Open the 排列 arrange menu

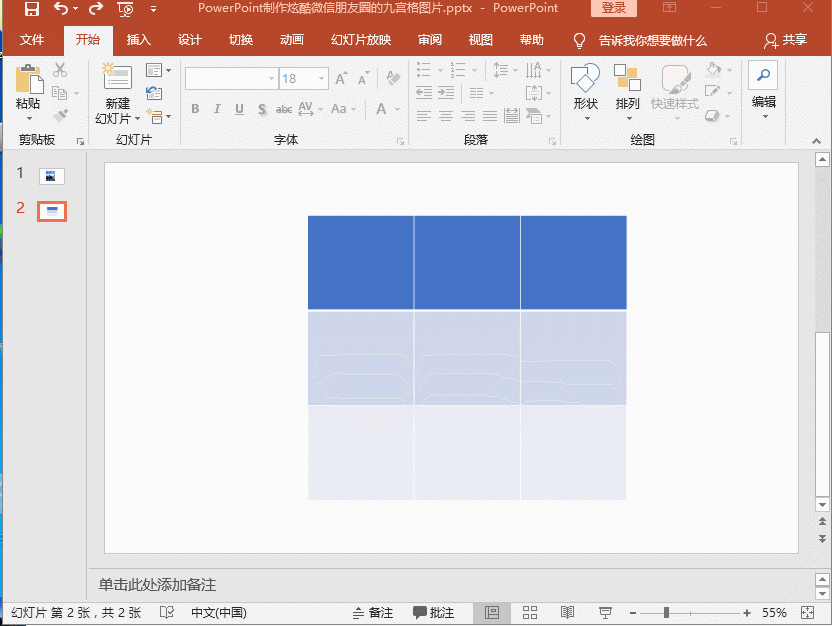tap(627, 90)
